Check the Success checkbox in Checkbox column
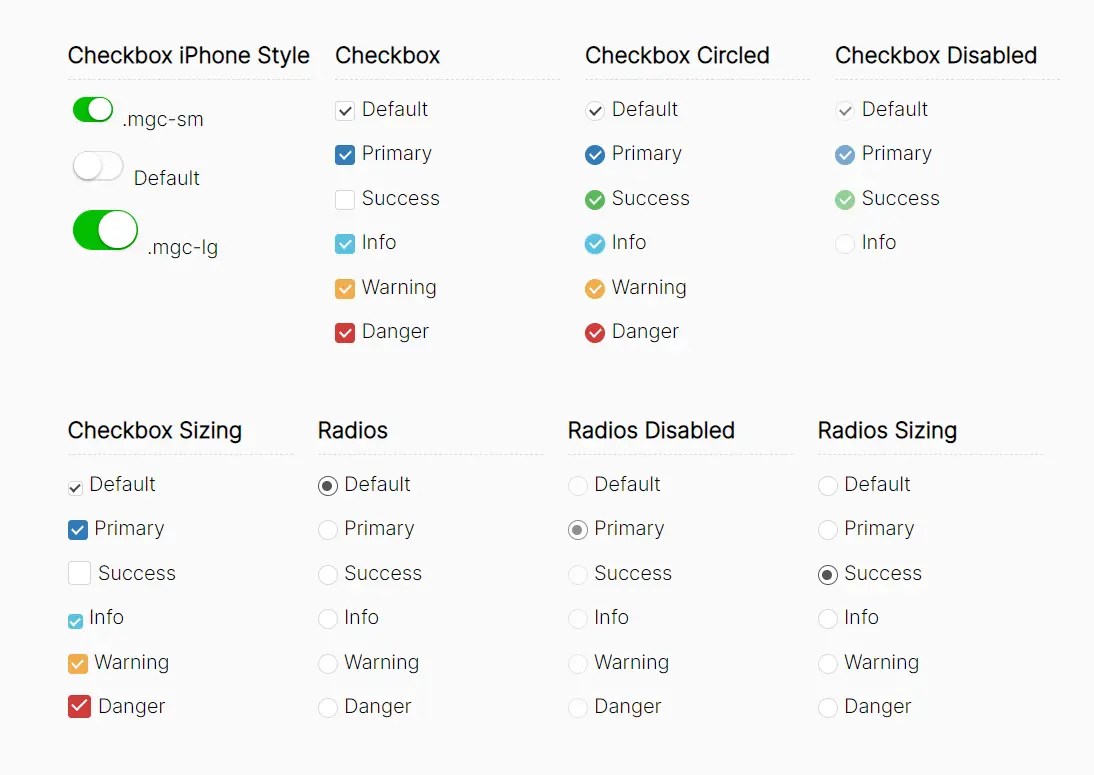Screen dimensions: 1094x775 (x=345, y=199)
